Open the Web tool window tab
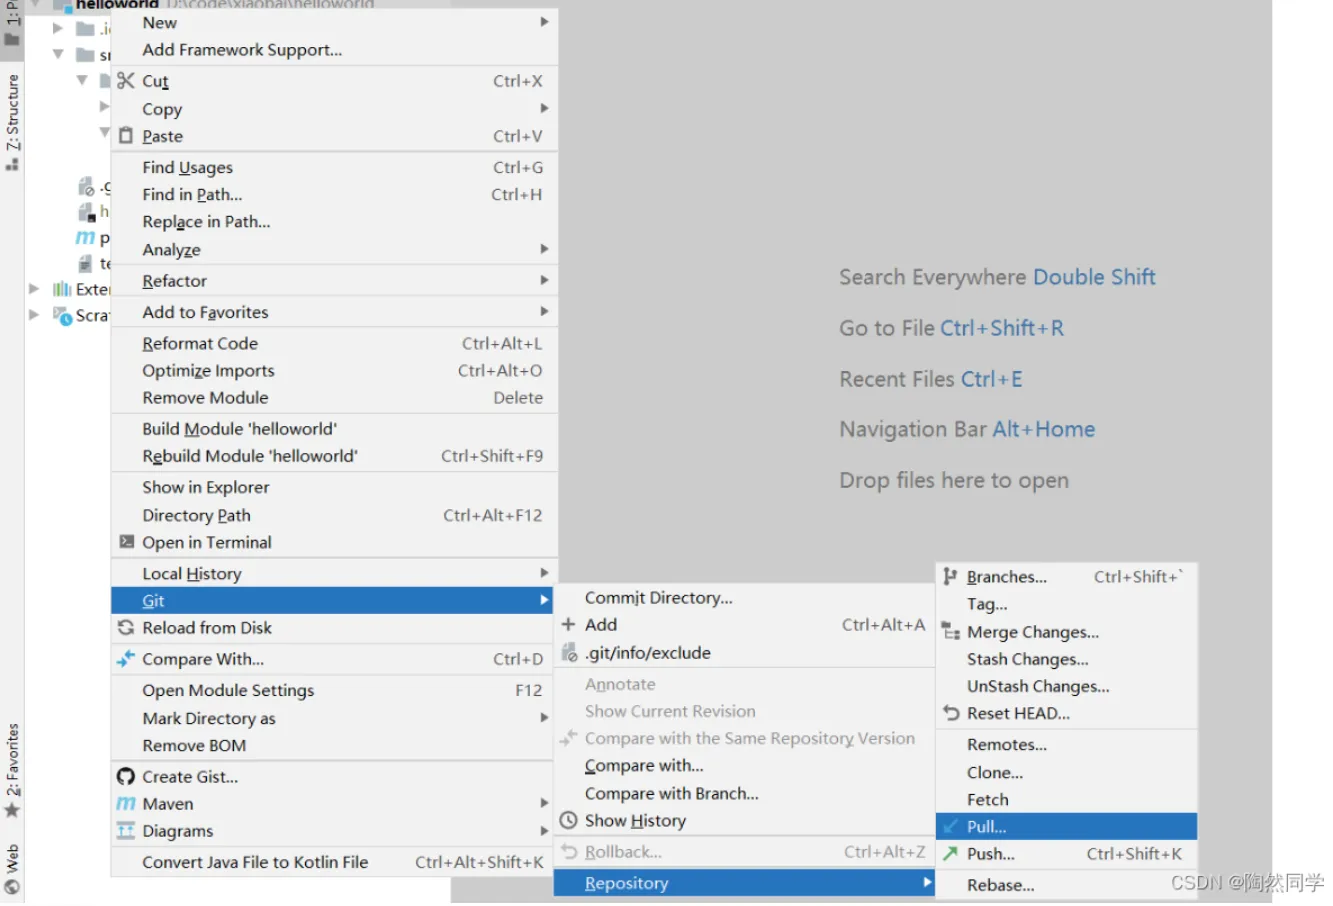 [12, 868]
